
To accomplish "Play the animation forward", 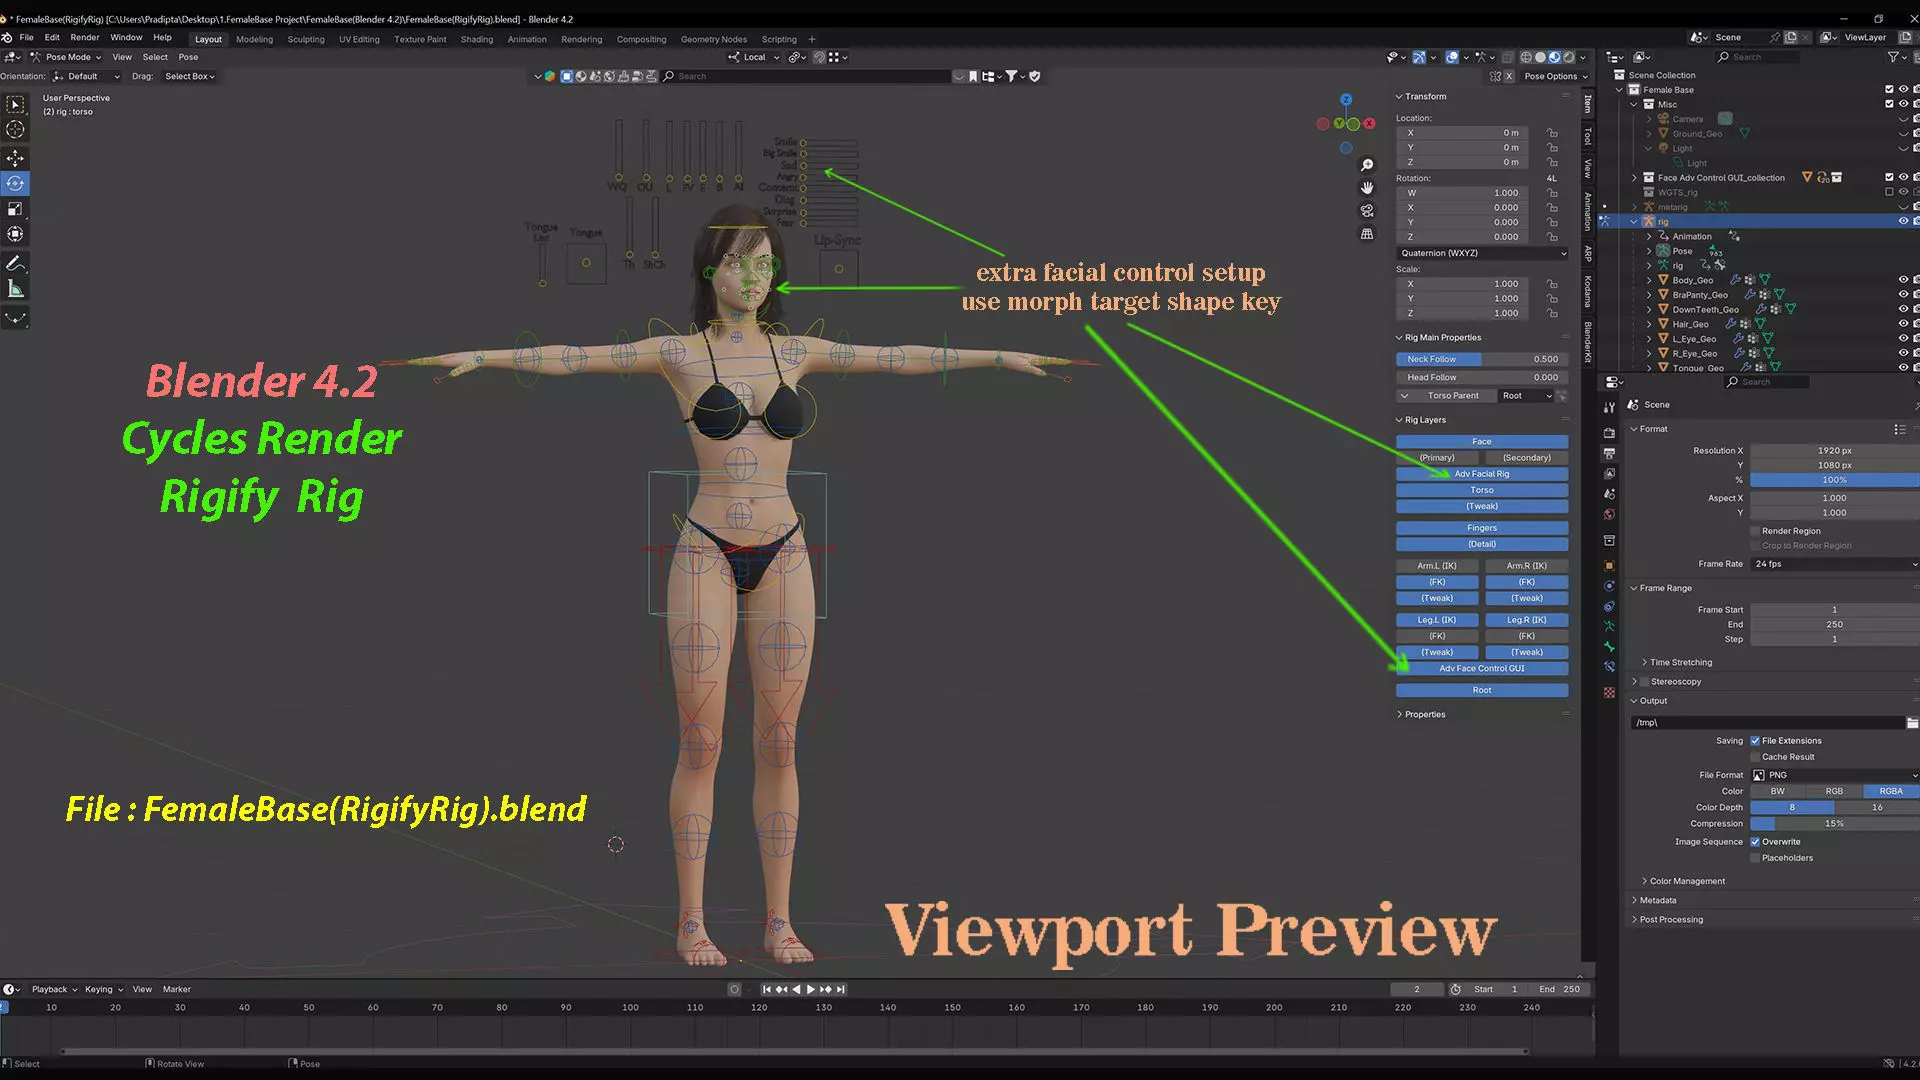I will tap(810, 989).
